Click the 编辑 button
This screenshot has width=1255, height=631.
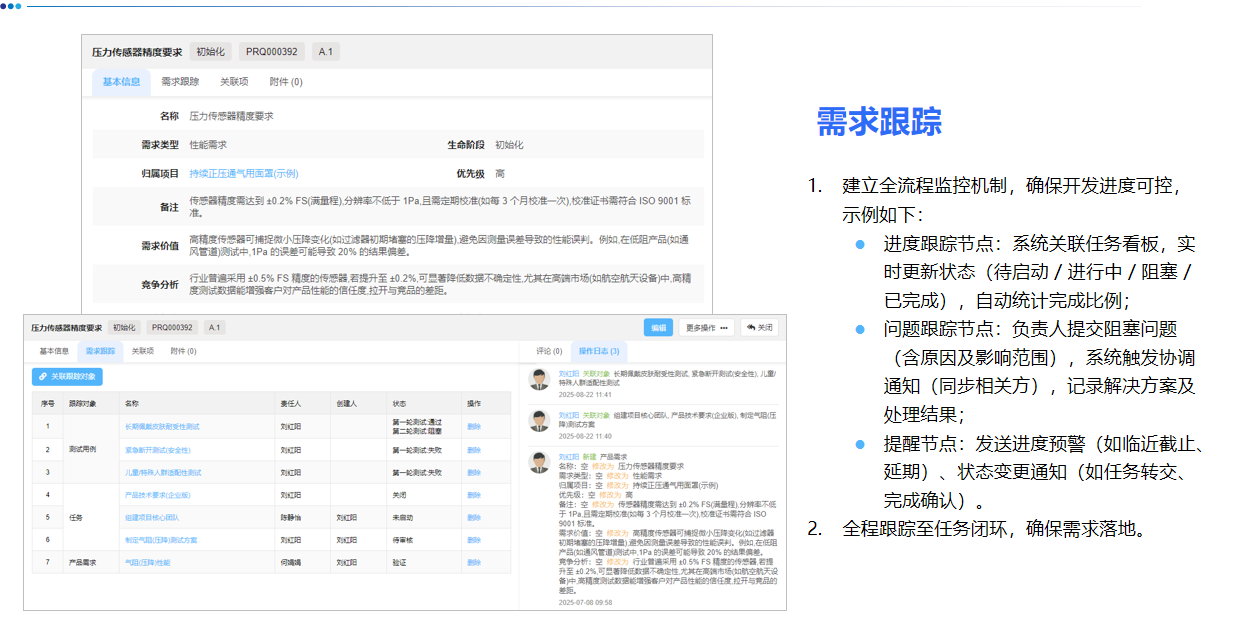658,328
